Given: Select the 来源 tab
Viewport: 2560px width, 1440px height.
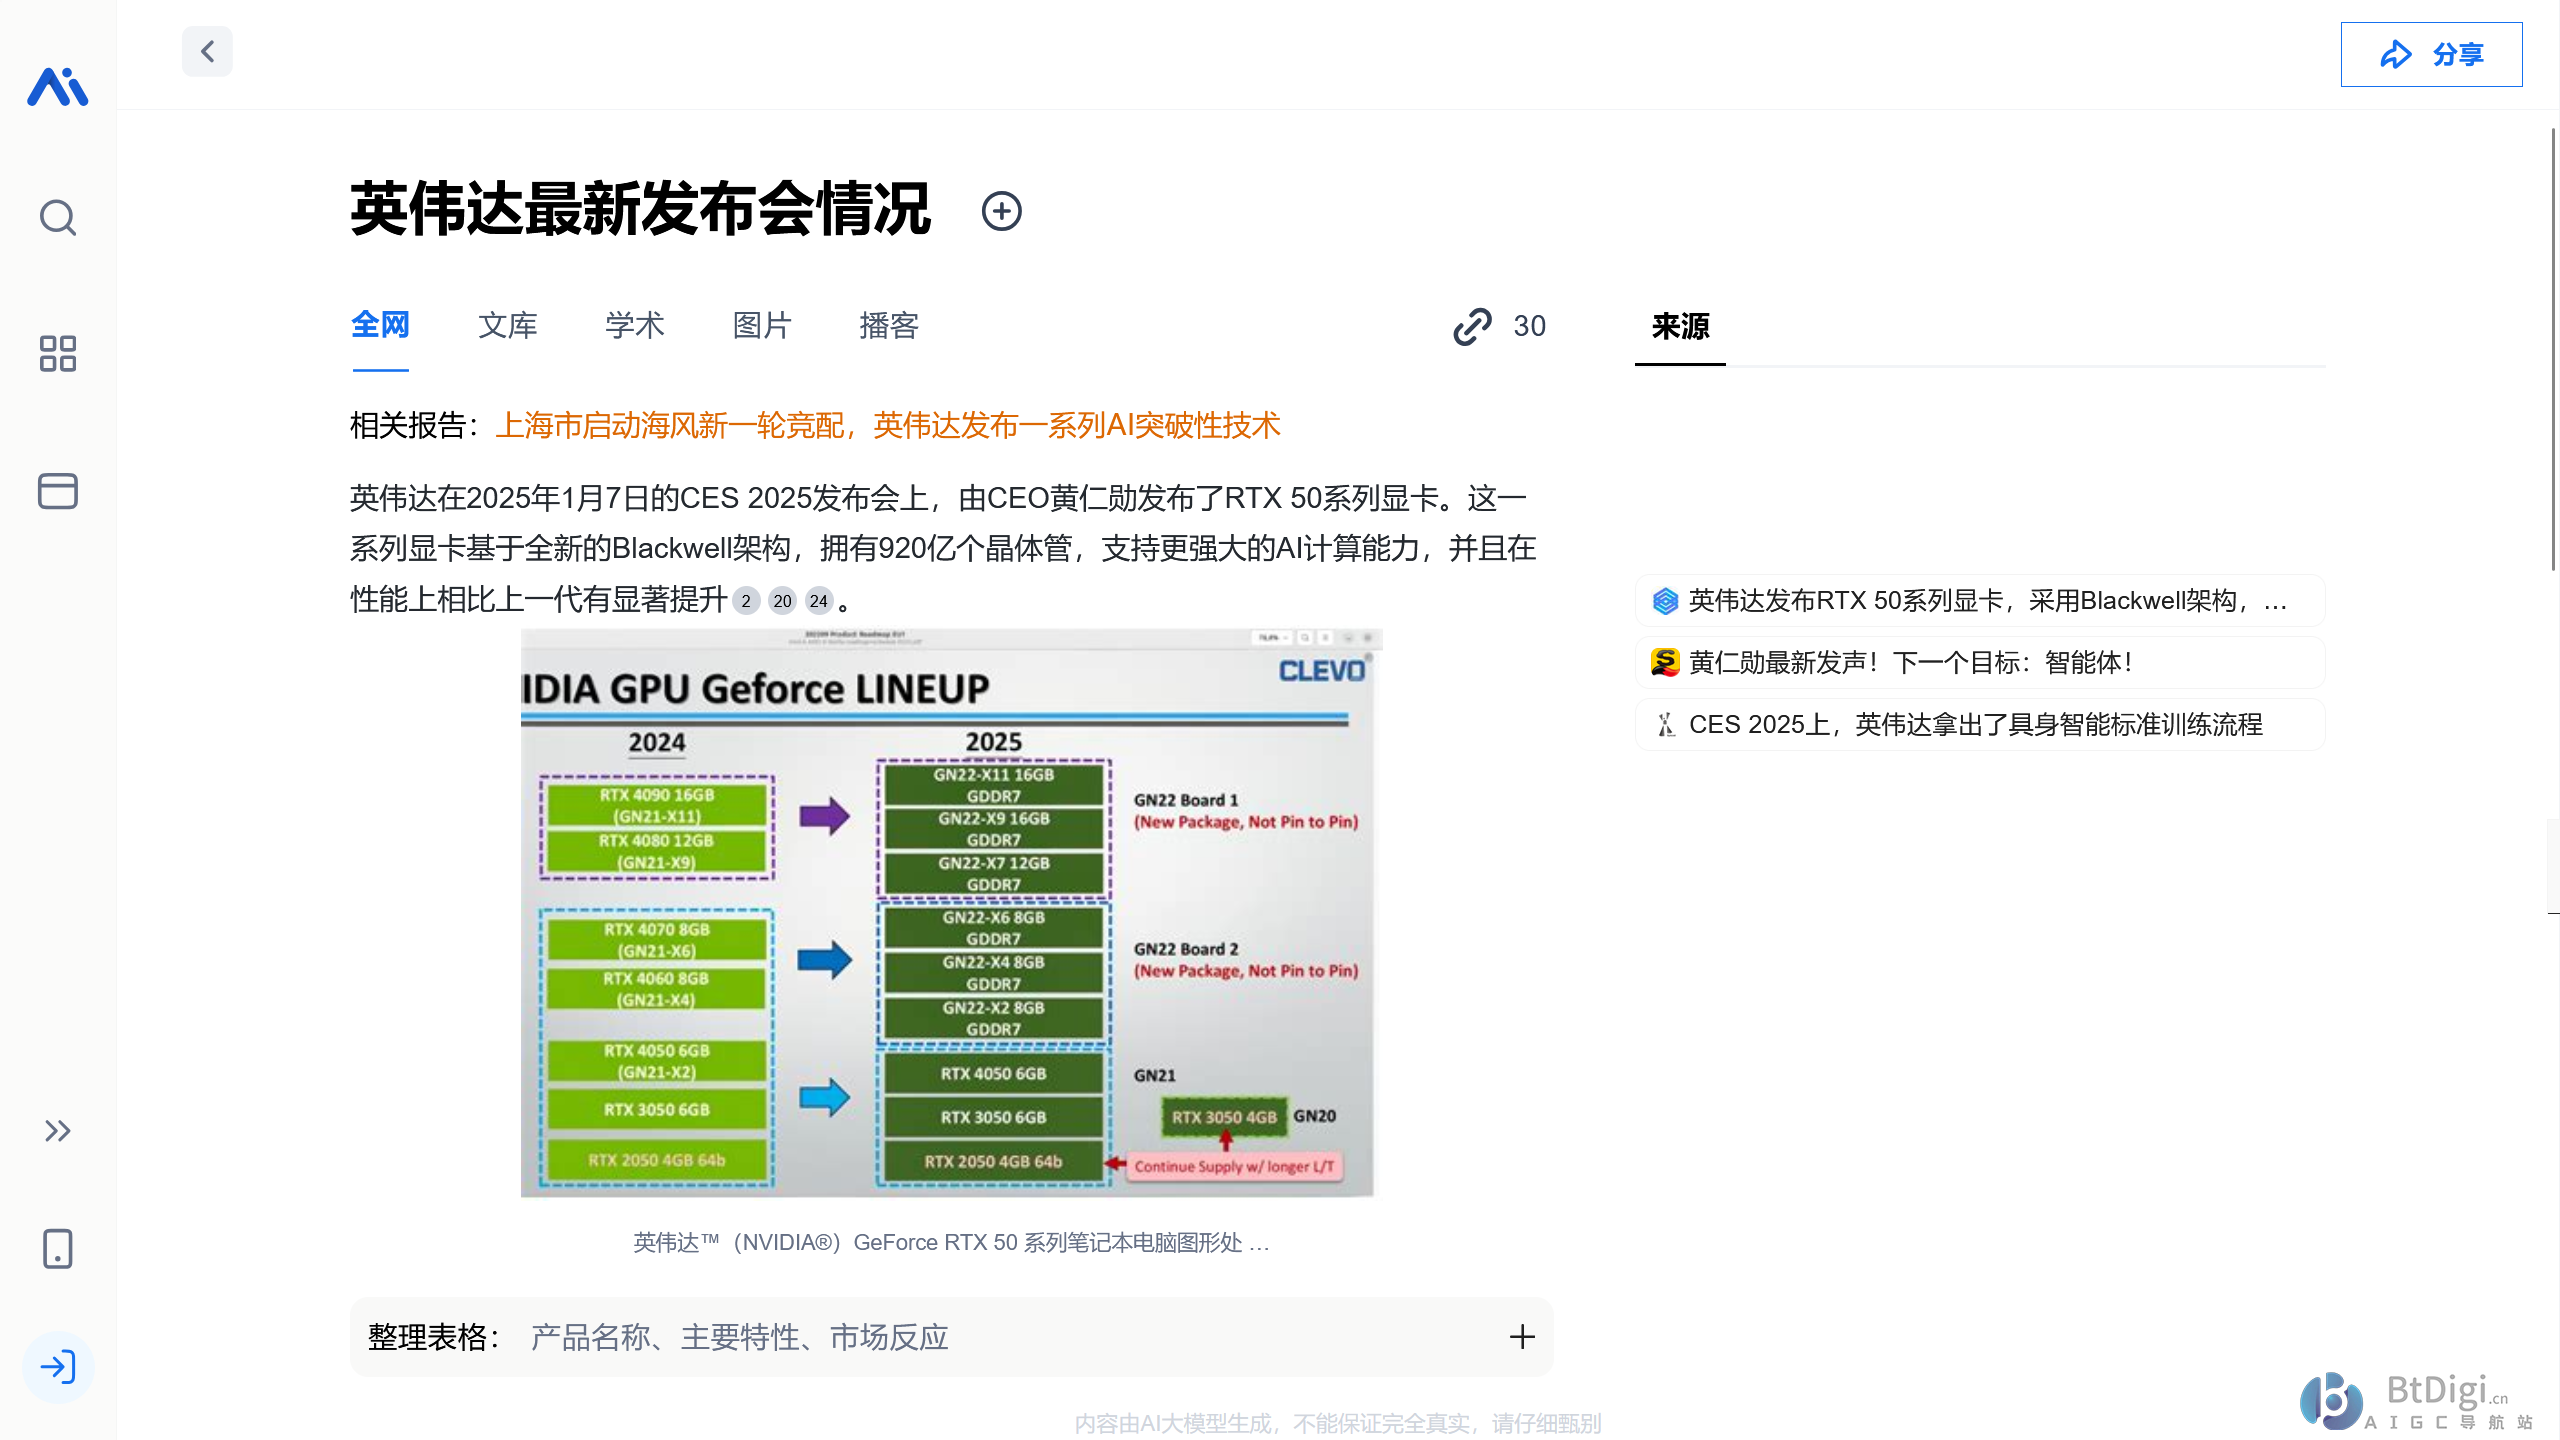Looking at the screenshot, I should (x=1680, y=326).
